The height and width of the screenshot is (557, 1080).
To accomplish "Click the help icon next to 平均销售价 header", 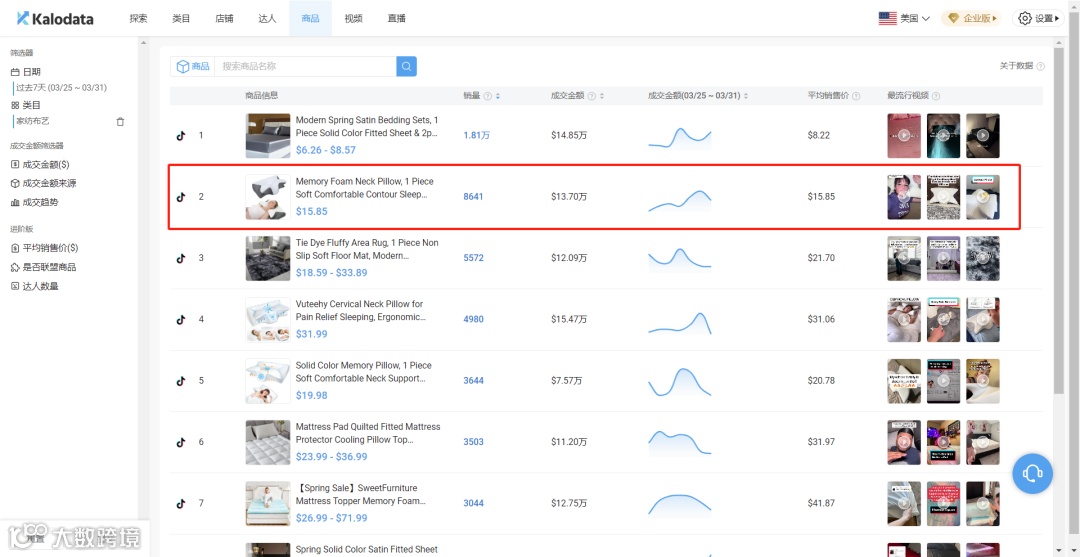I will click(x=856, y=96).
